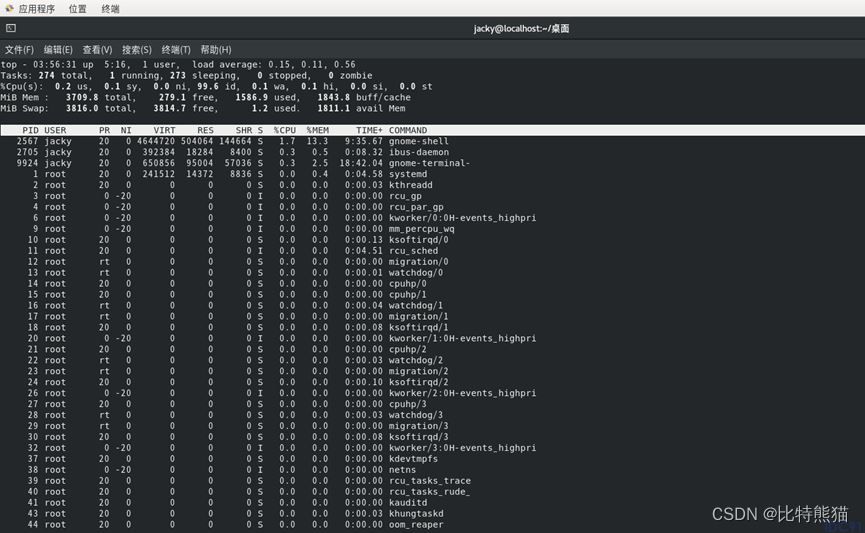
Task: Click the kthreadd process row
Action: coord(411,185)
